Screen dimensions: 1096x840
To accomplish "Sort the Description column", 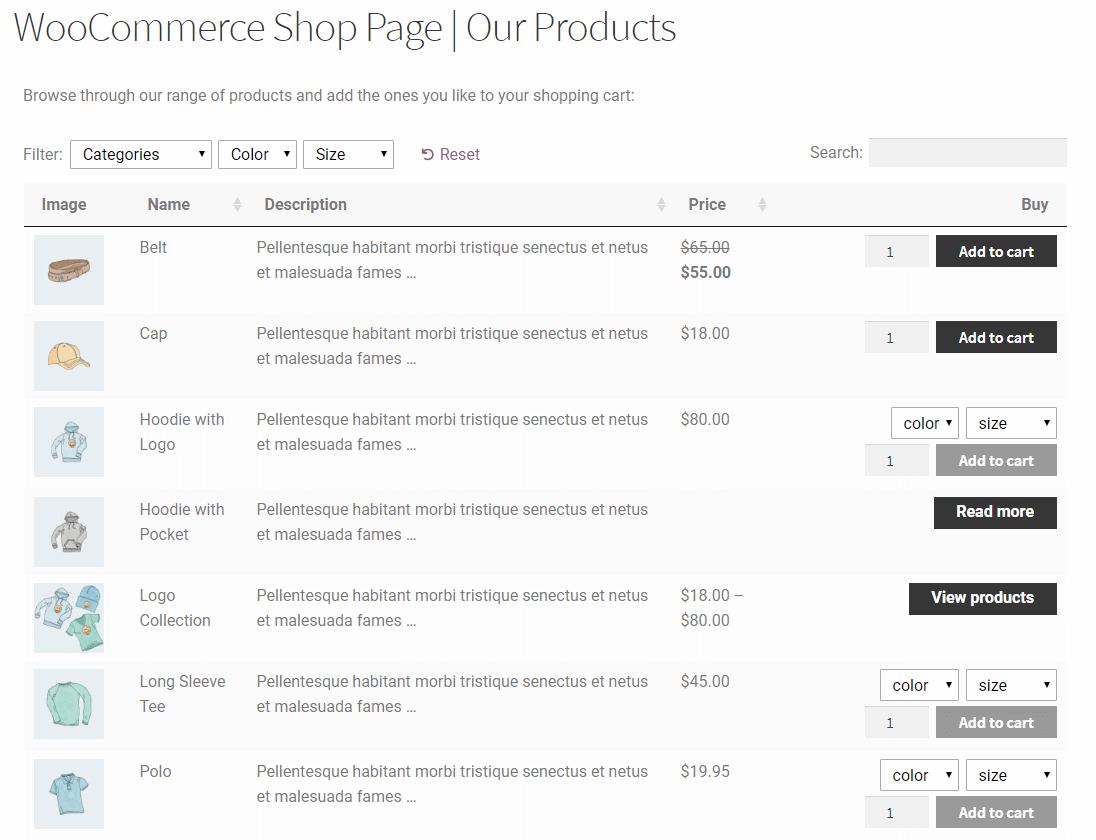I will click(660, 204).
